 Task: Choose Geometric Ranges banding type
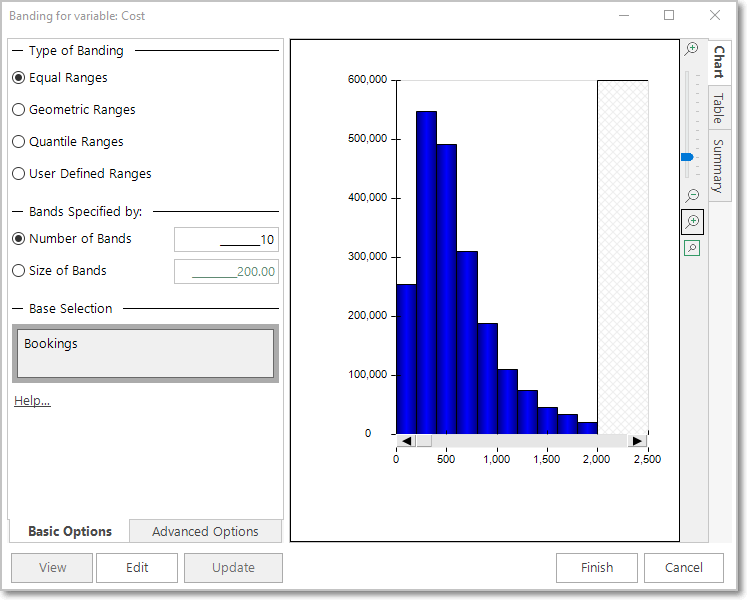tap(18, 110)
